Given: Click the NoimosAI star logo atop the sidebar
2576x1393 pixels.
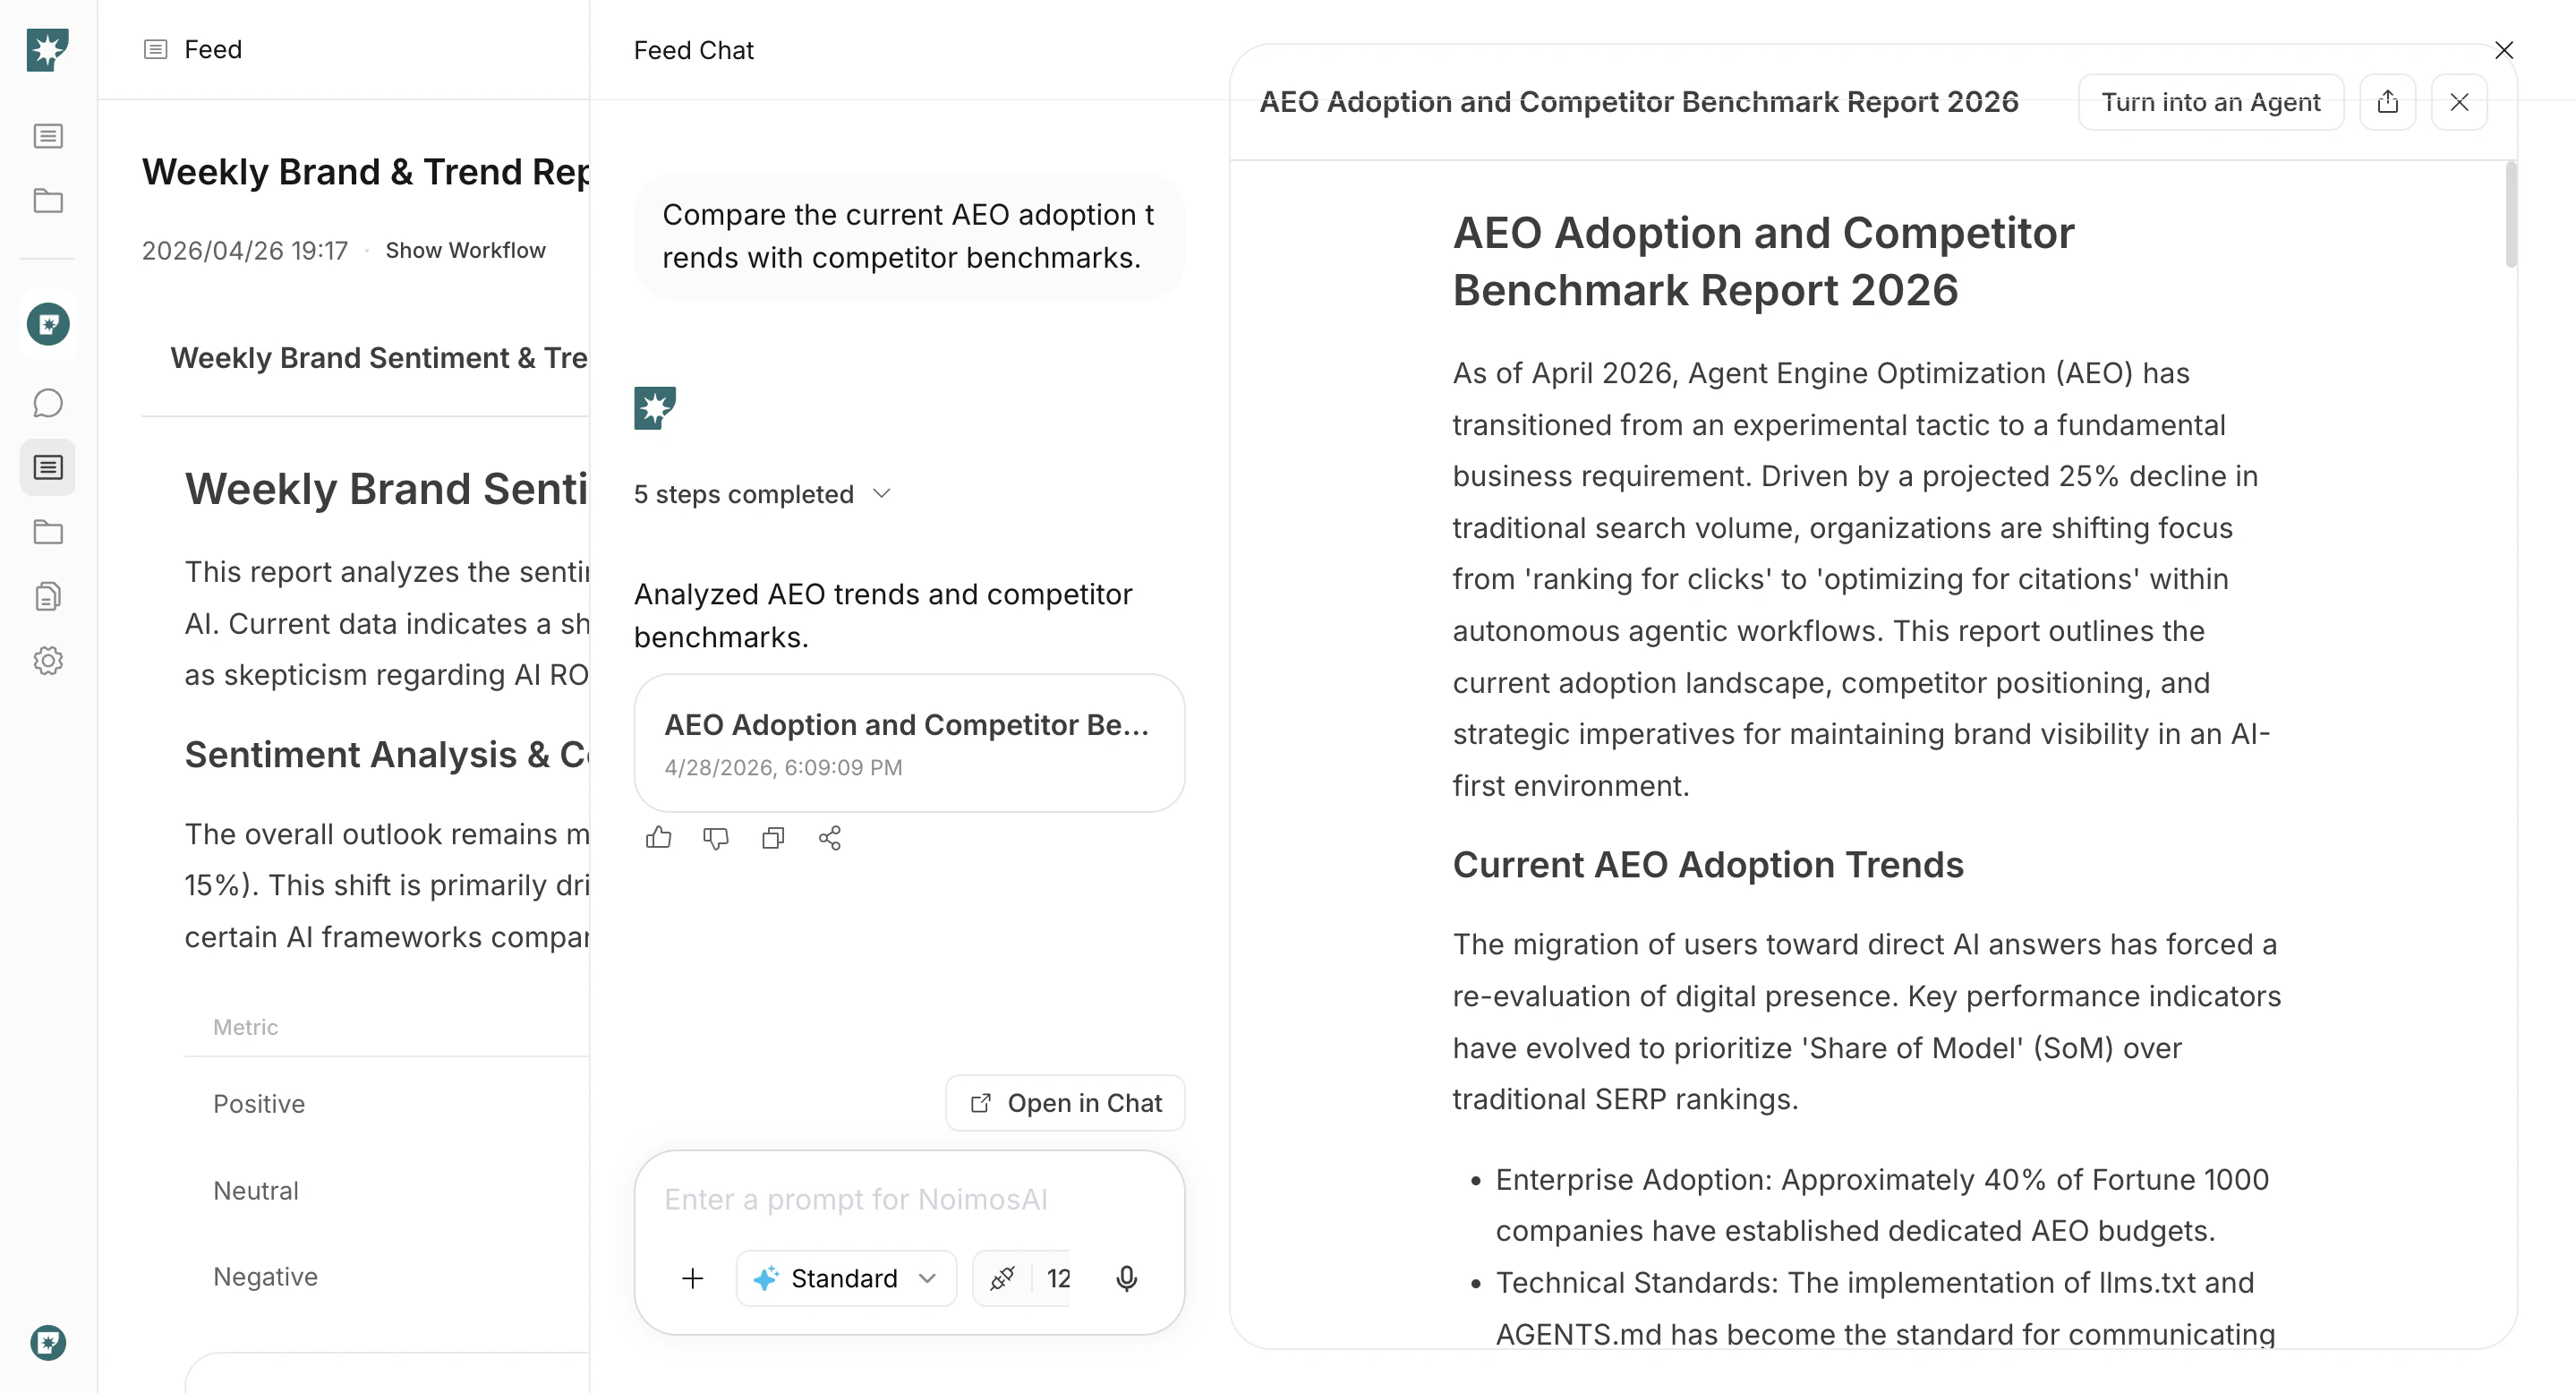Looking at the screenshot, I should click(47, 49).
